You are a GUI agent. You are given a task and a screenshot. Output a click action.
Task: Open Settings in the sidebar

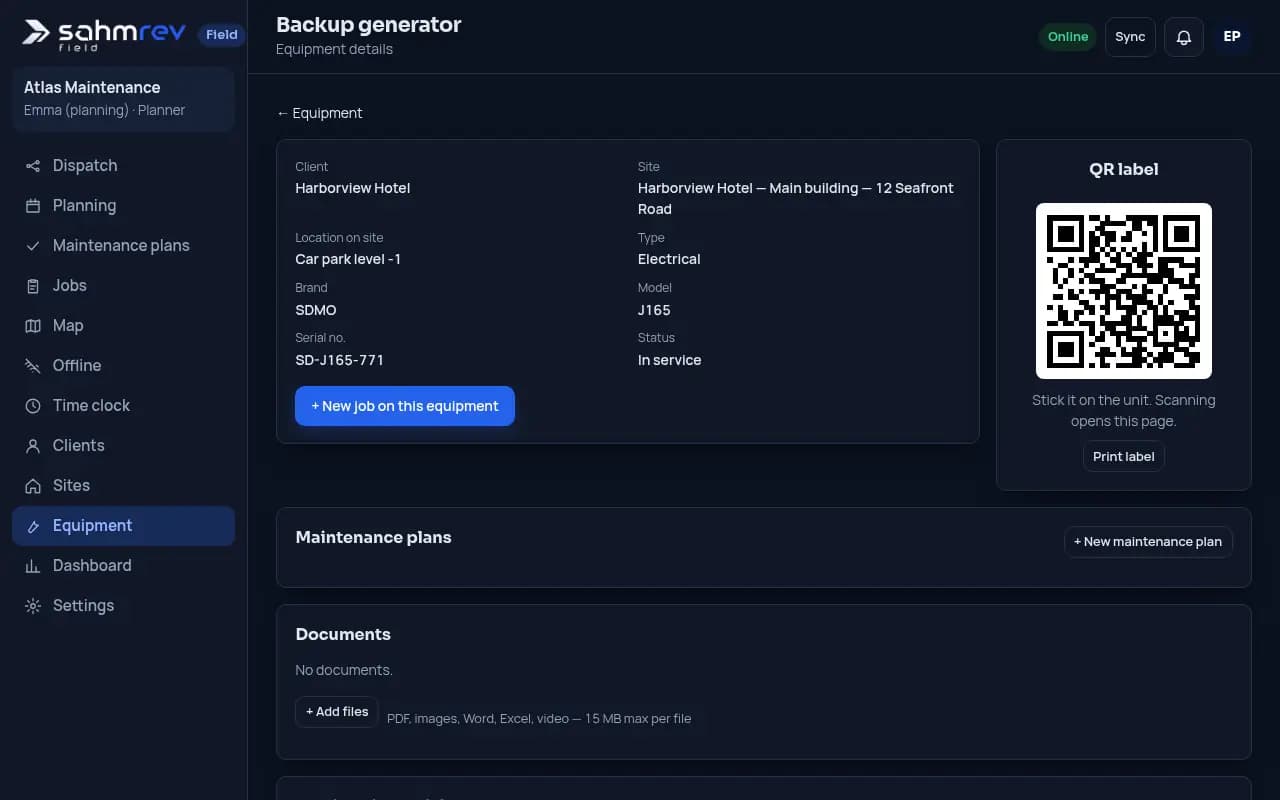click(x=124, y=606)
